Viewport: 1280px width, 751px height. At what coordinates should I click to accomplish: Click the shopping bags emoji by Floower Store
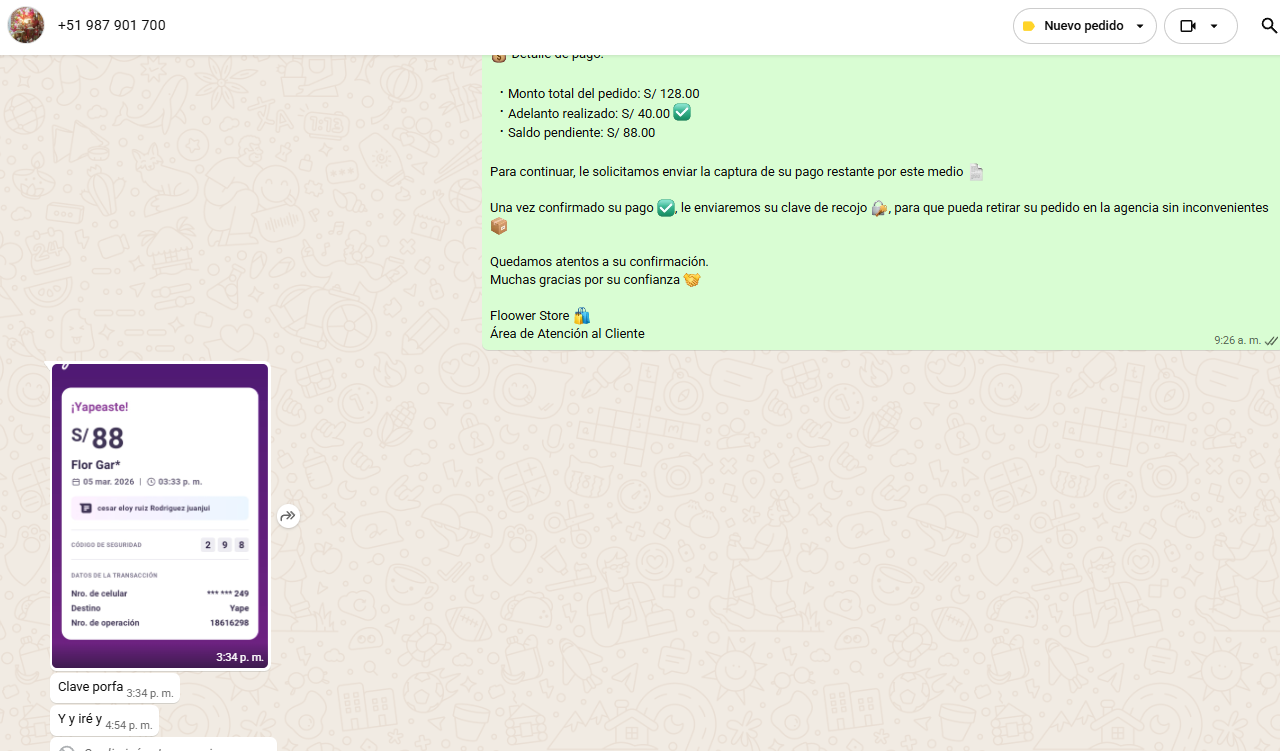(x=582, y=316)
